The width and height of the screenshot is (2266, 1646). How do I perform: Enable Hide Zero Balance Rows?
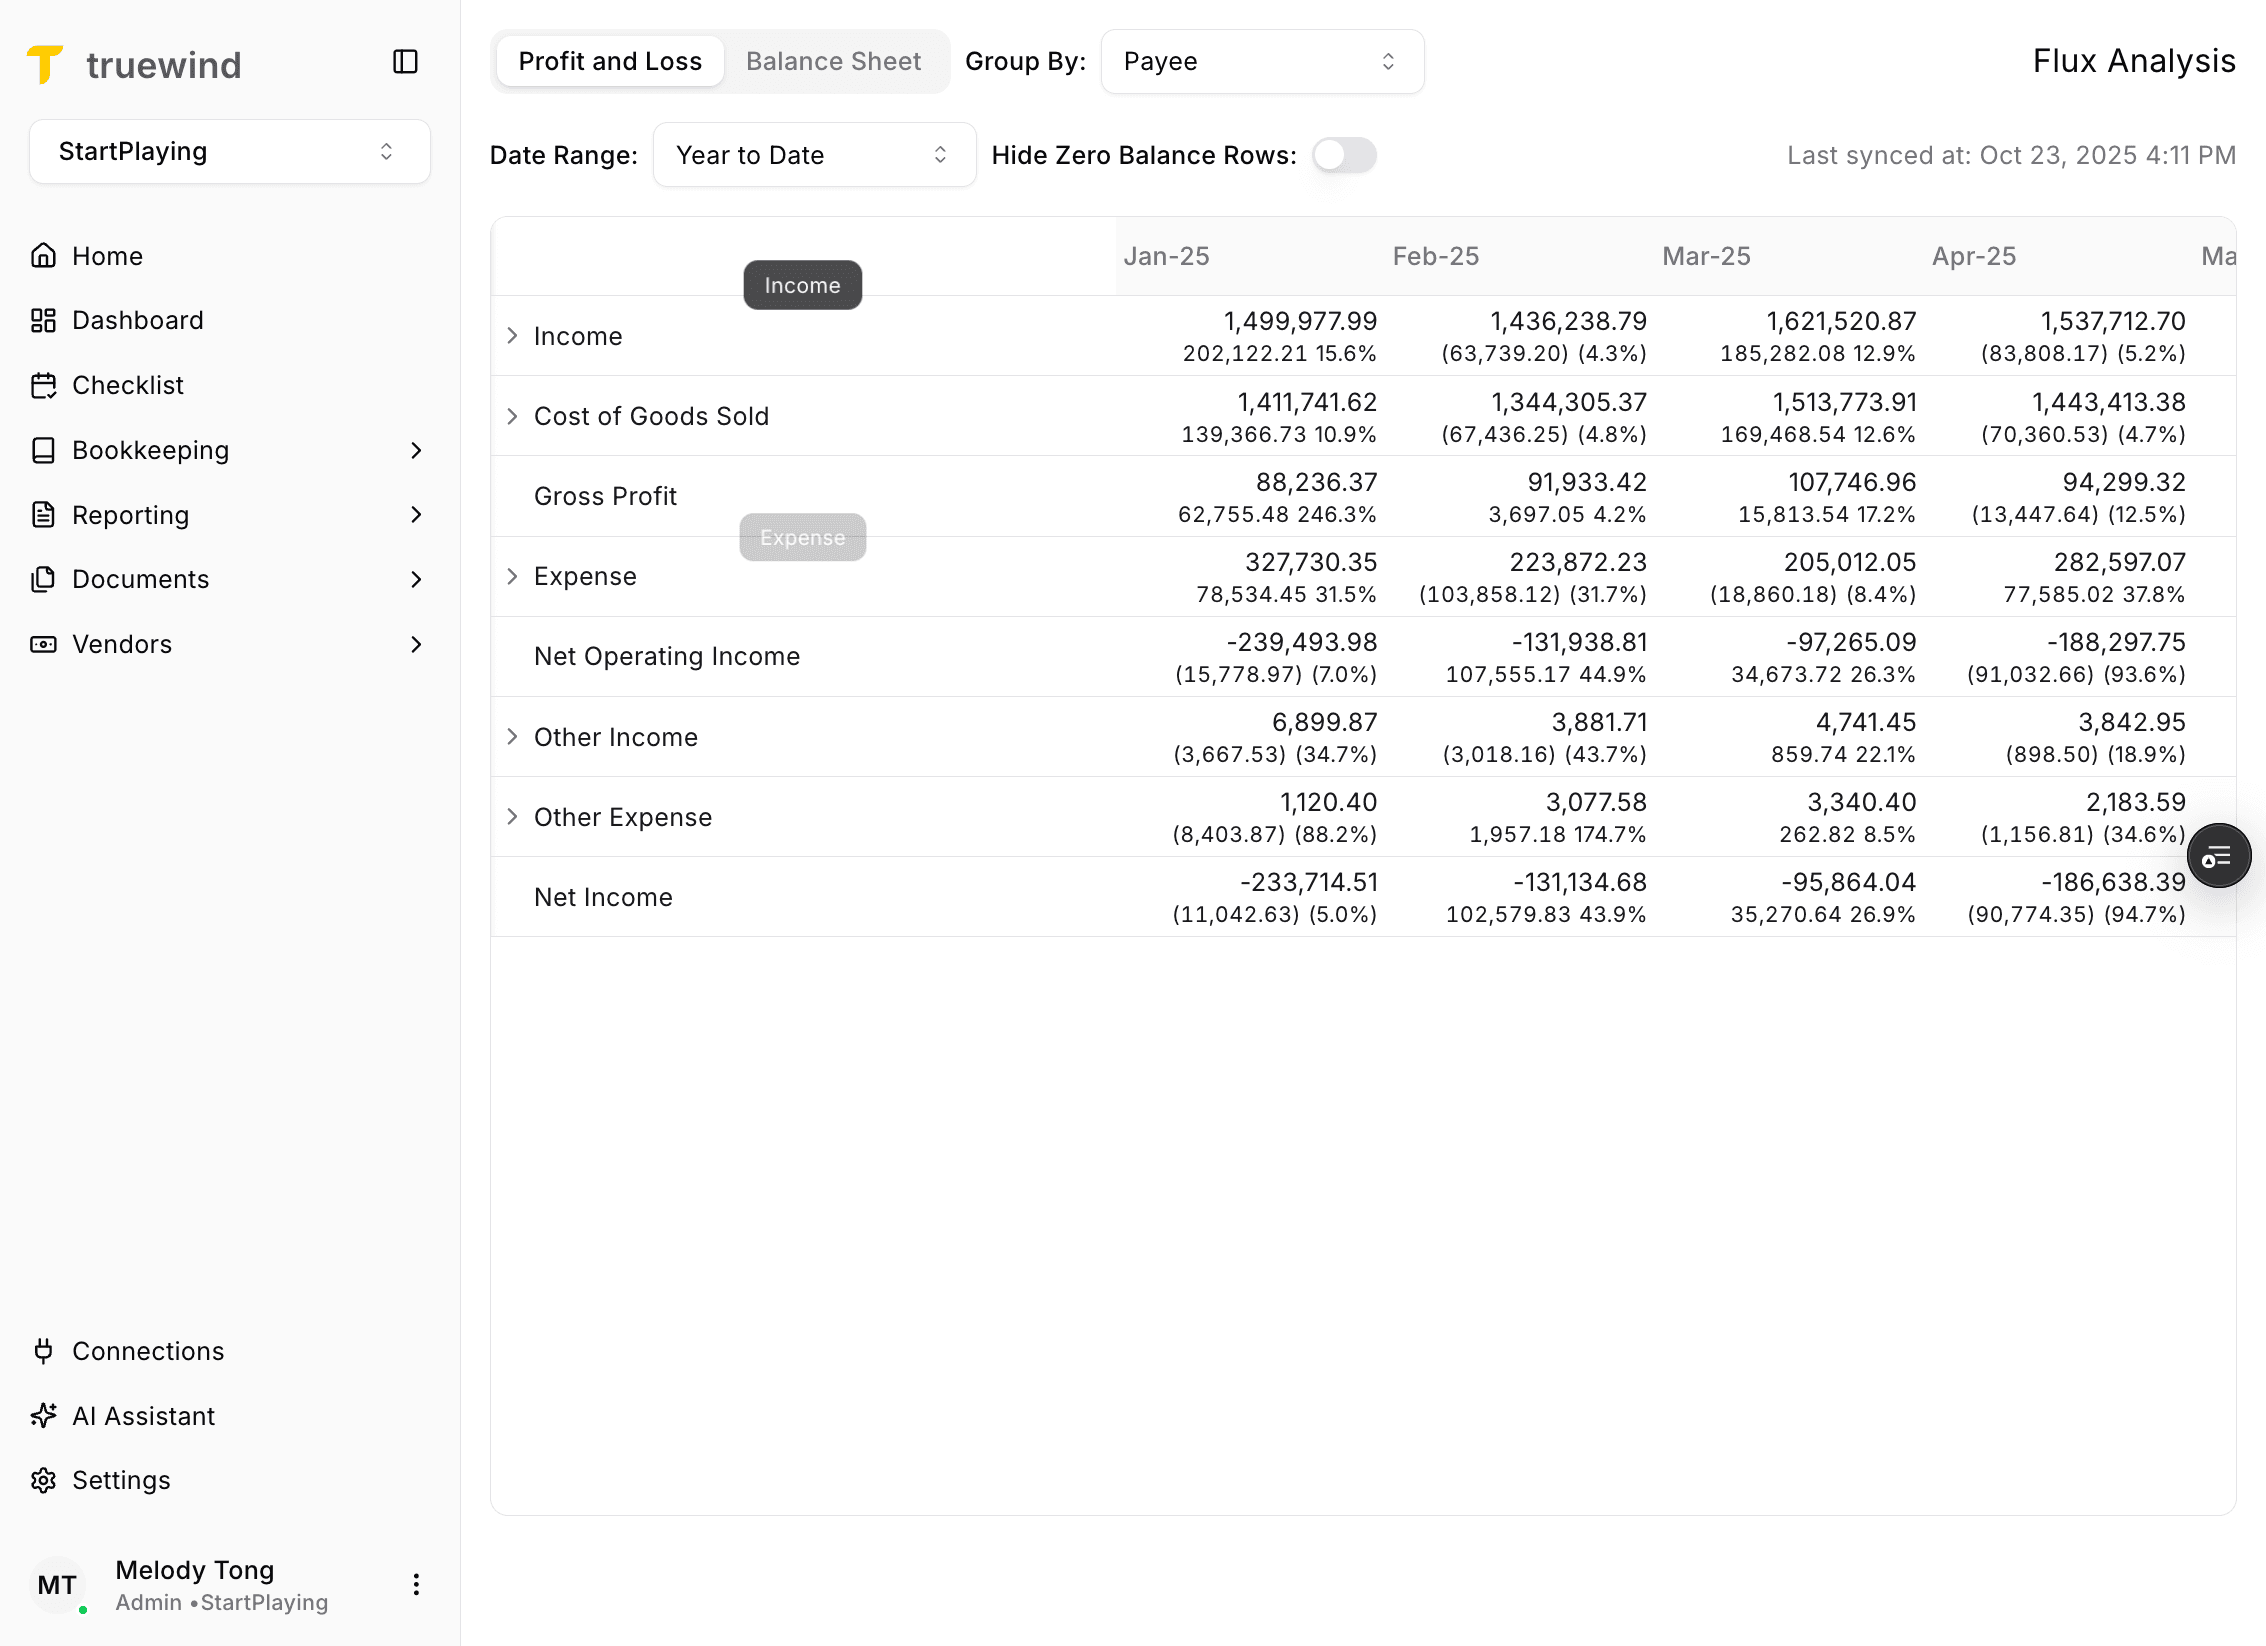tap(1344, 155)
